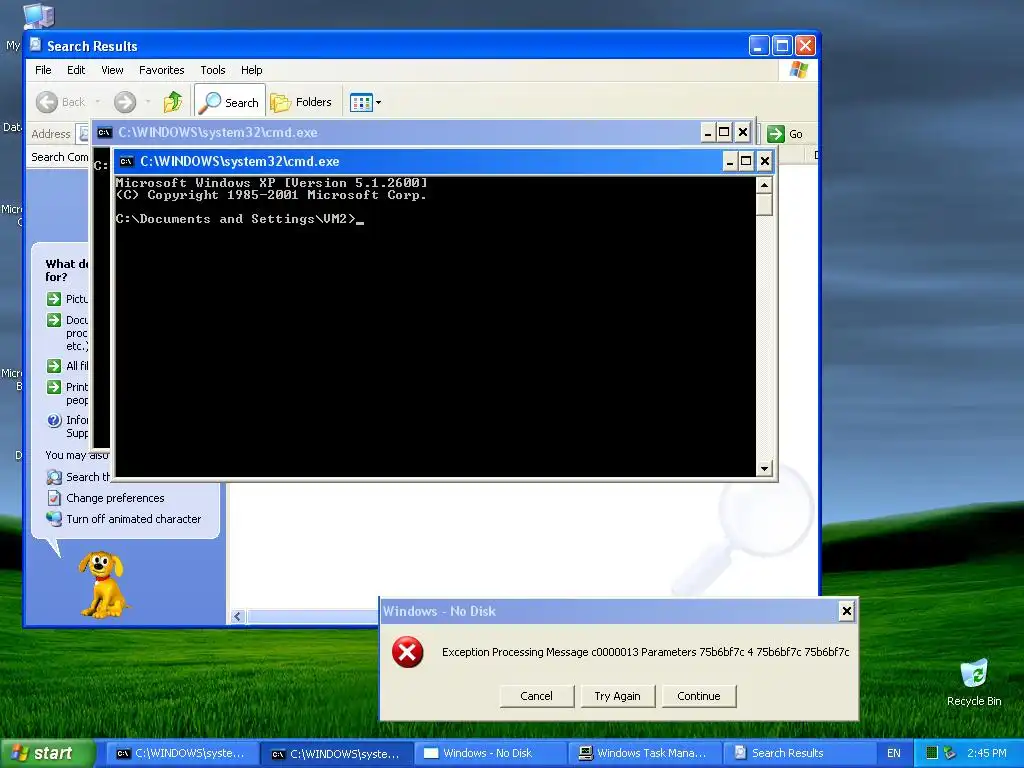Open the Start menu
Viewport: 1024px width, 768px height.
(x=47, y=753)
